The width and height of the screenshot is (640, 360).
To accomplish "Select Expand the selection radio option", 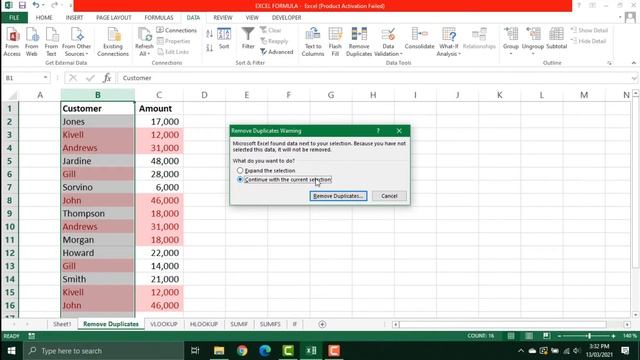I will [240, 171].
